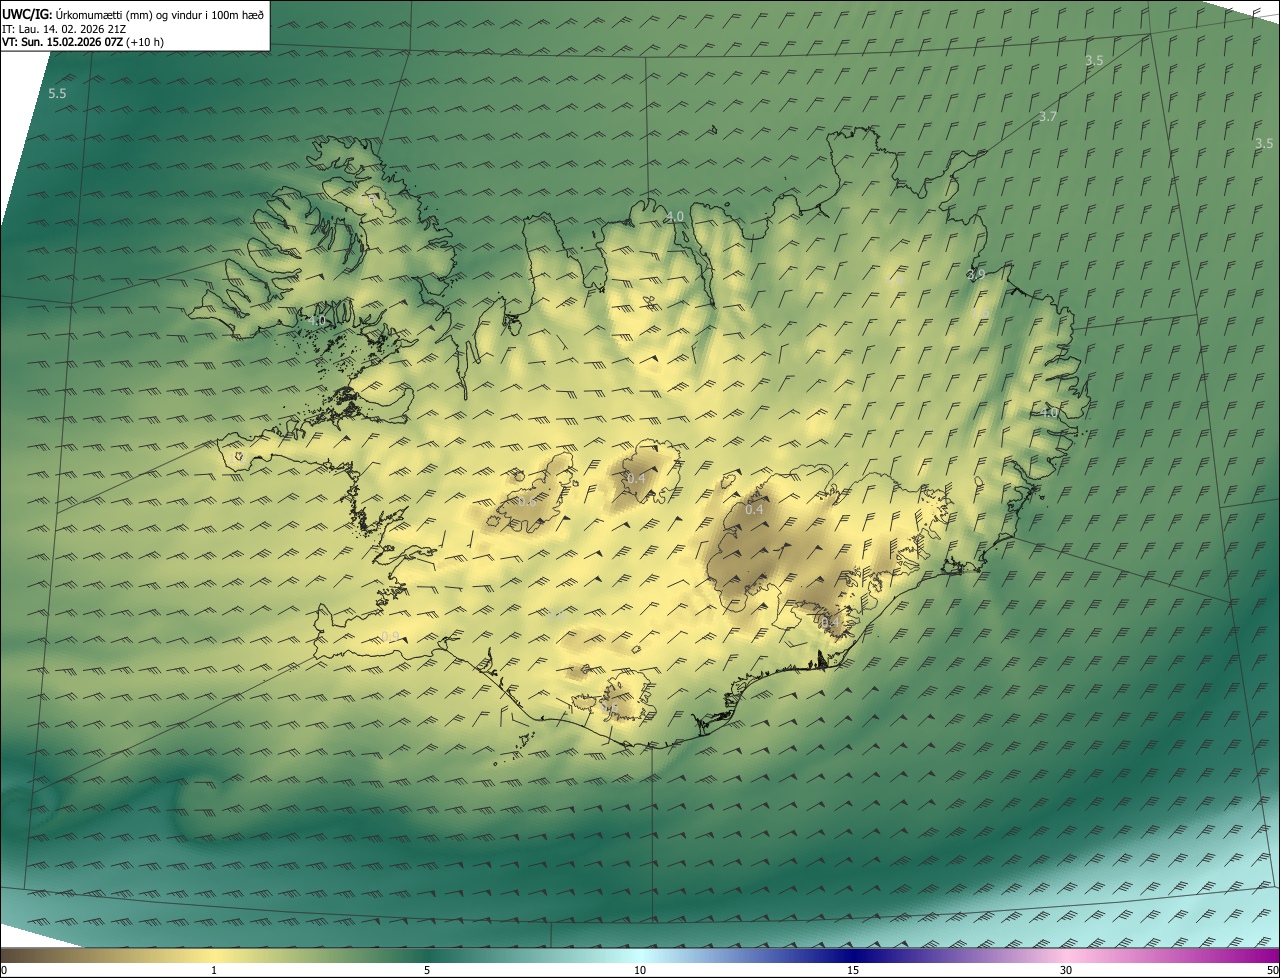Select the 3.9 value label in the northeast
Screen dimensions: 1280x978
[x=976, y=275]
